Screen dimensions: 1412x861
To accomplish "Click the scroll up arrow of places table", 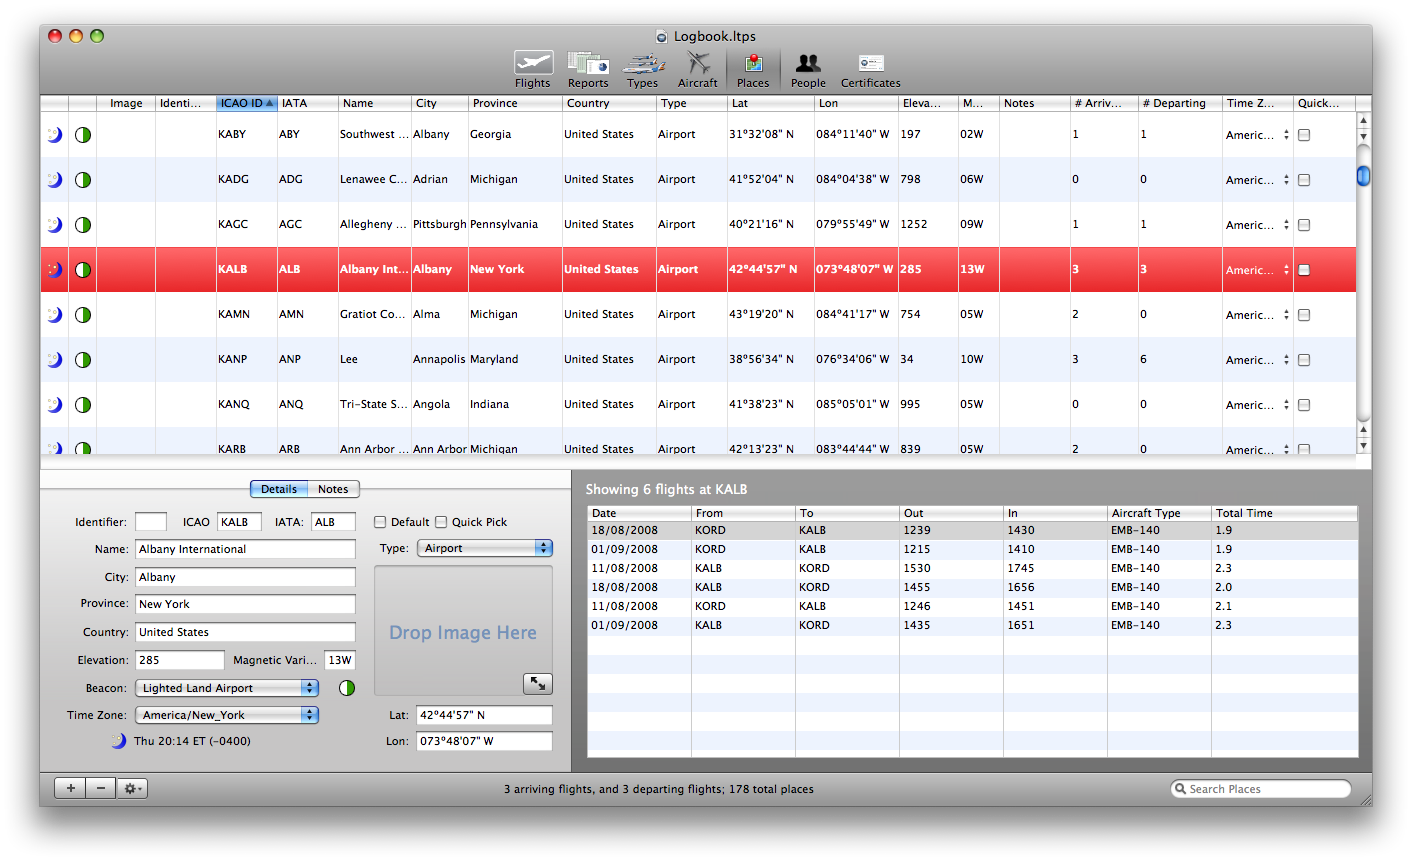I will pos(1363,121).
